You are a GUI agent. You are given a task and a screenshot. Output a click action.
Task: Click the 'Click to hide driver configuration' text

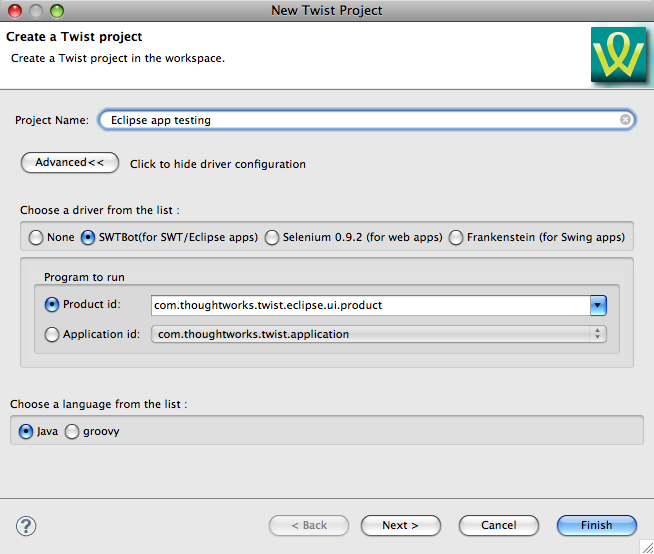[x=218, y=164]
